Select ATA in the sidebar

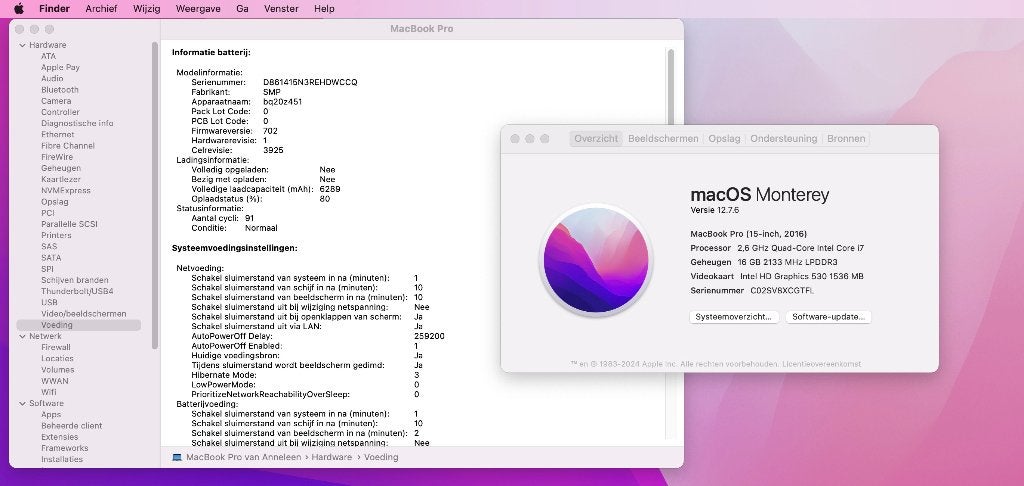pos(48,56)
